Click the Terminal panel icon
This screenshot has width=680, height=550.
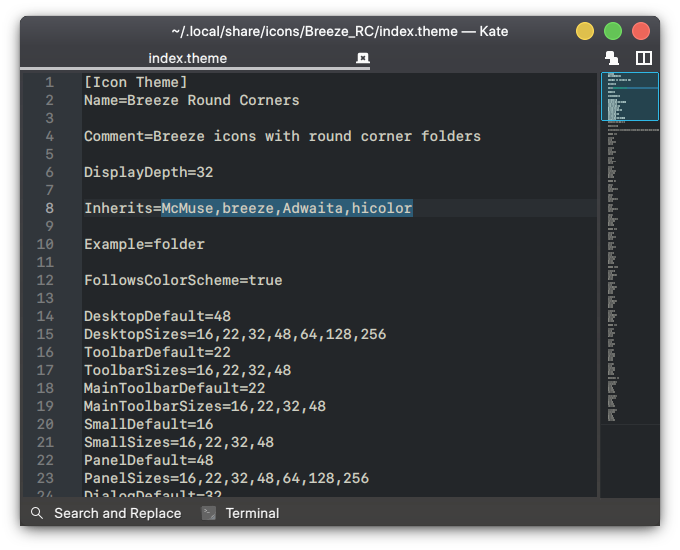tap(209, 513)
